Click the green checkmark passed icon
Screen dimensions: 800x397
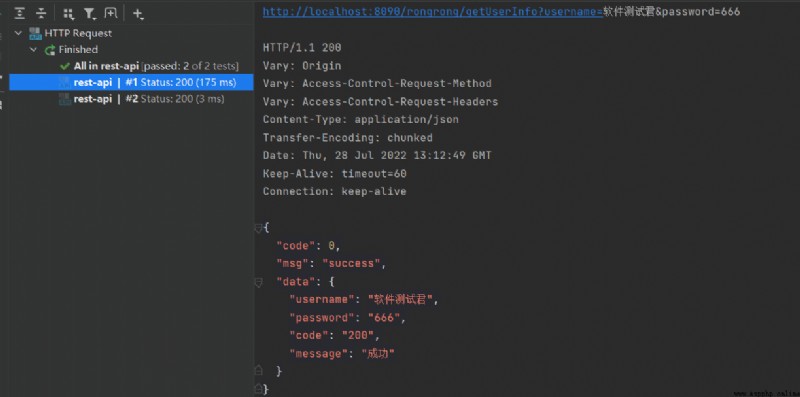pos(65,66)
